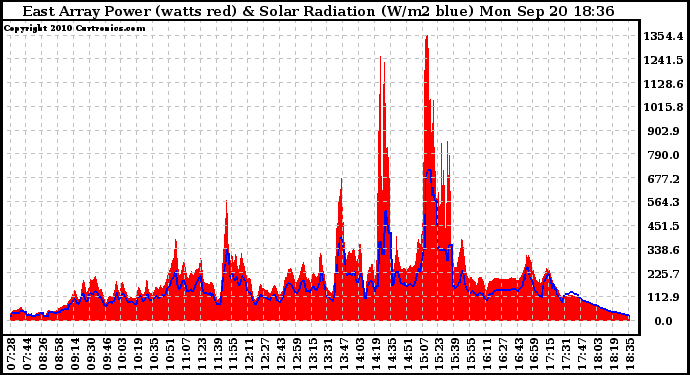The width and height of the screenshot is (690, 375).
Task: Click the 13:15 time label
Action: click(x=312, y=354)
